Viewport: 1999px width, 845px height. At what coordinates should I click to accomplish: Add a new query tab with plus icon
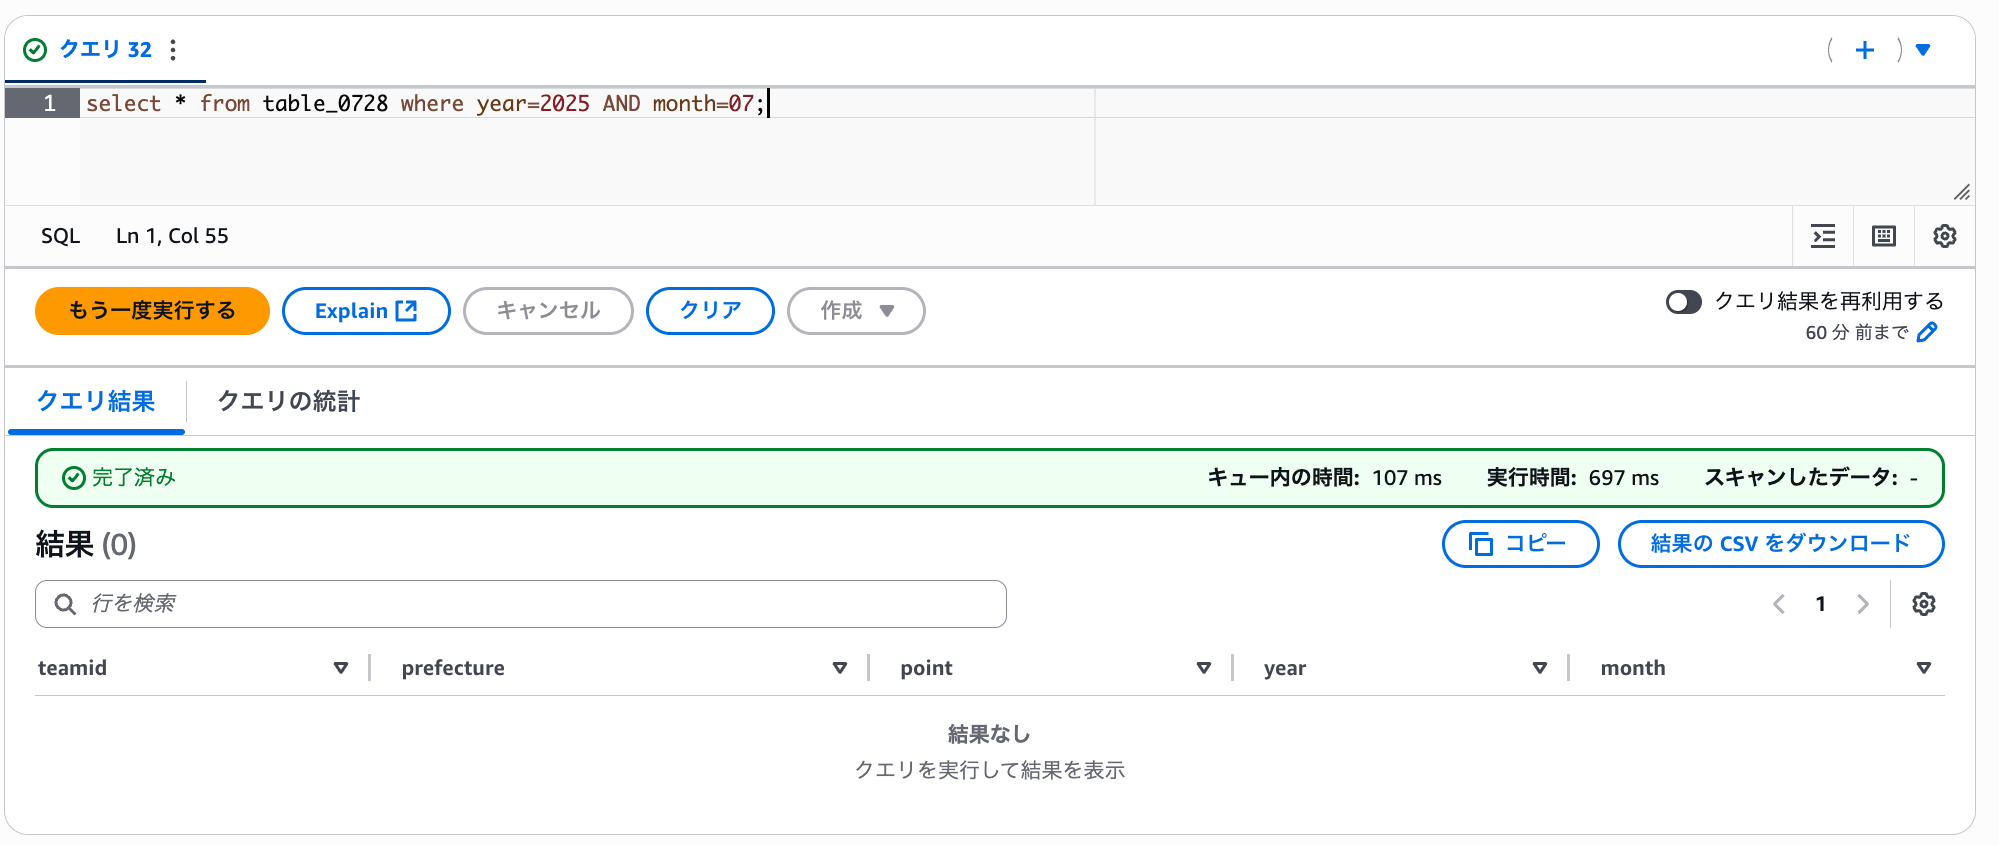point(1865,50)
